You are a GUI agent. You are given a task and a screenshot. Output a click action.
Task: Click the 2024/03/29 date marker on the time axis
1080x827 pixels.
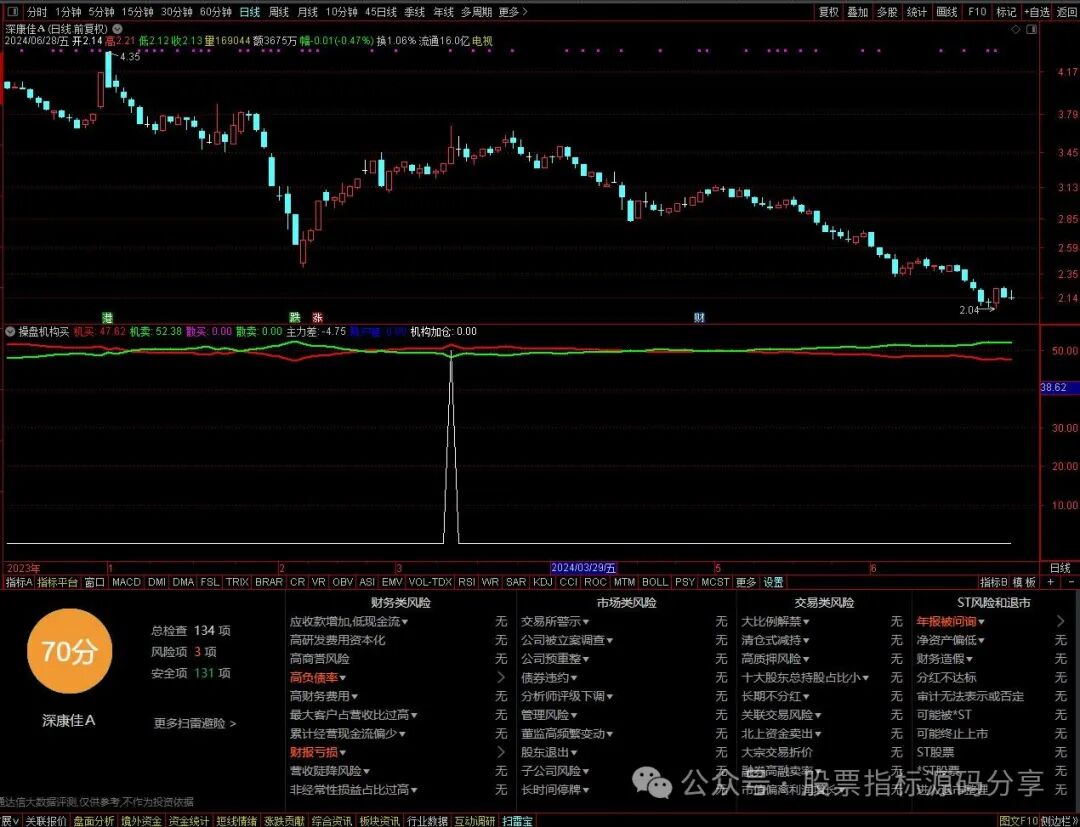point(583,568)
